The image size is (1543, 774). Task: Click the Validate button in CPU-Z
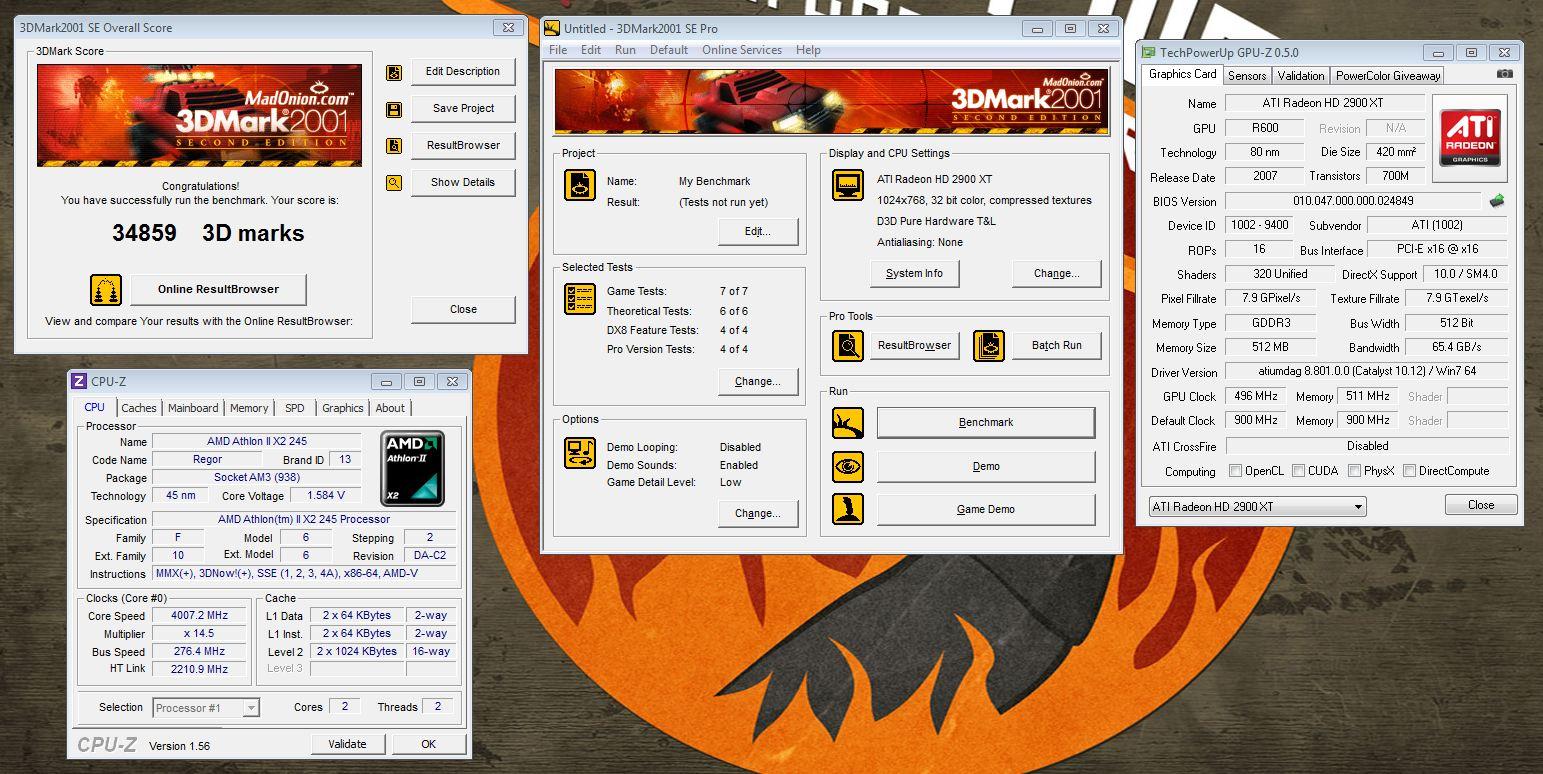coord(347,744)
